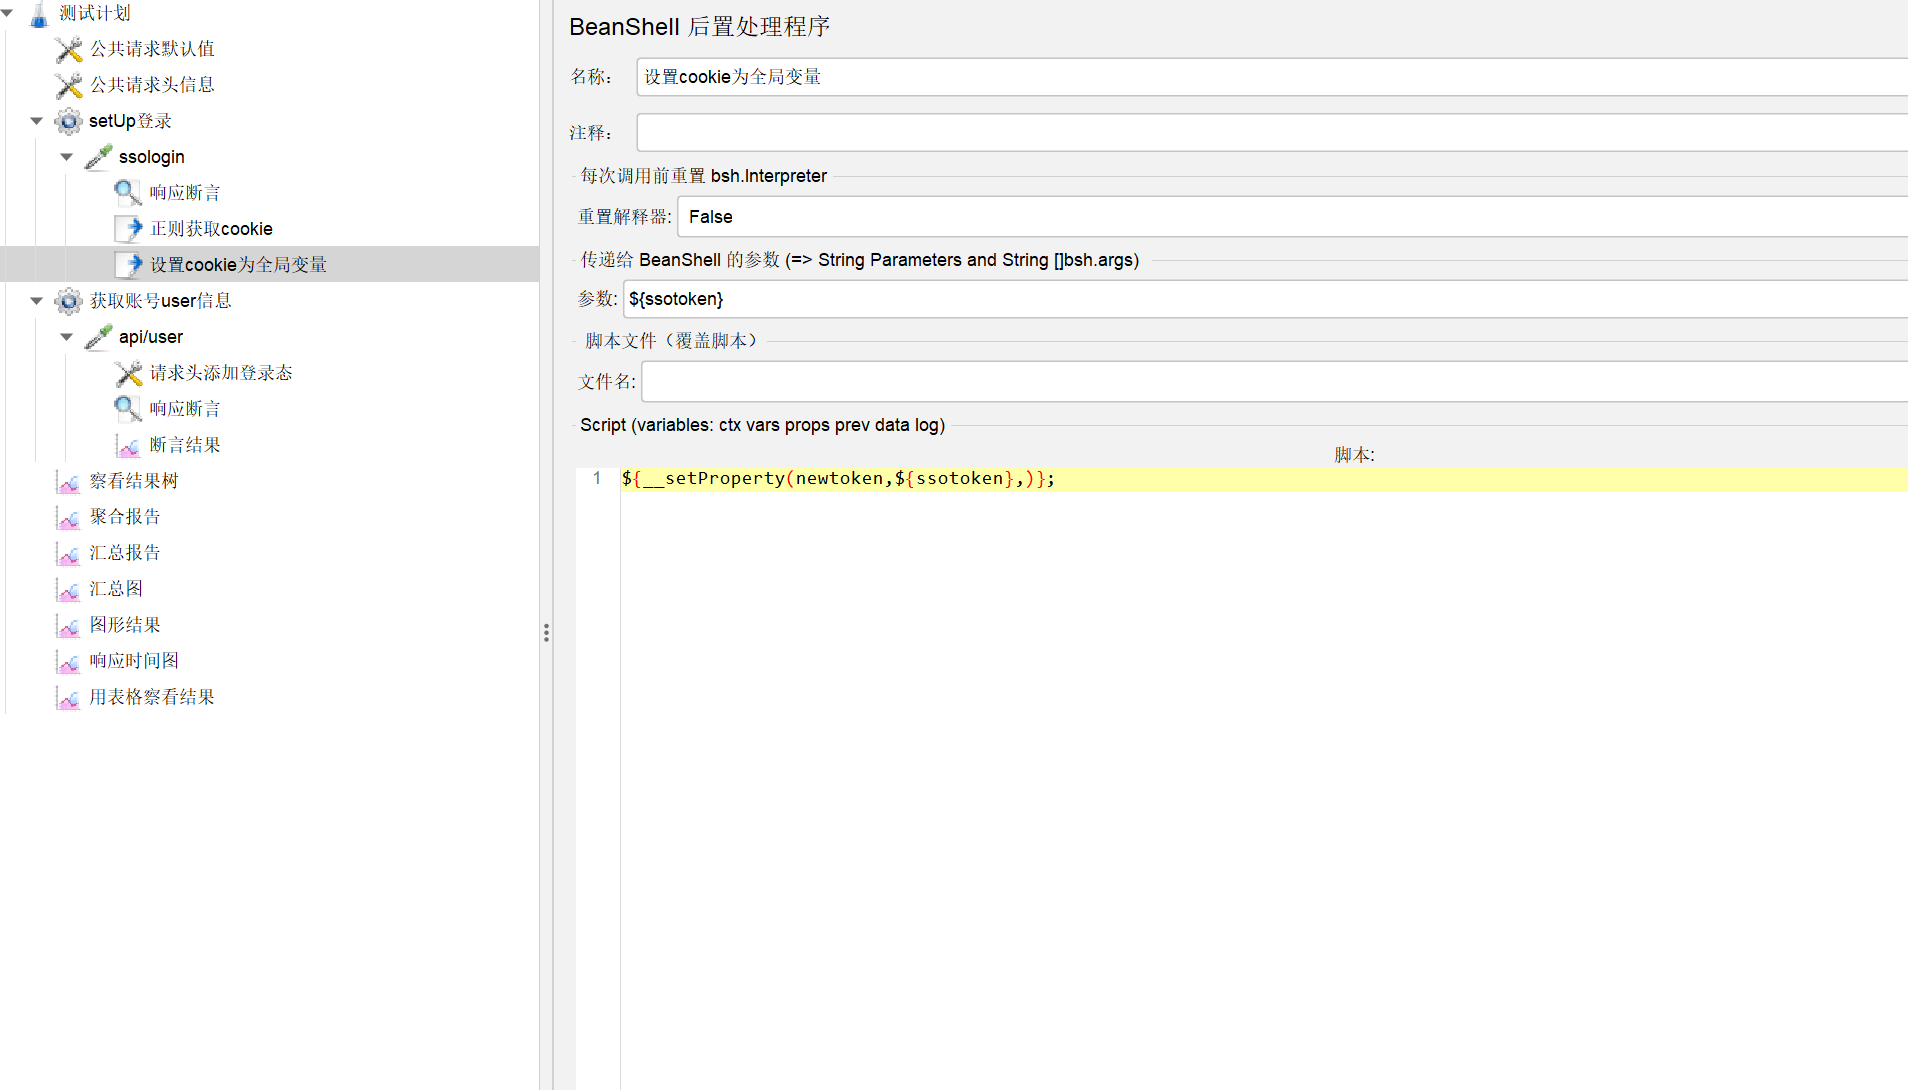1908x1090 pixels.
Task: Click the 名称 name input field
Action: 1272,77
